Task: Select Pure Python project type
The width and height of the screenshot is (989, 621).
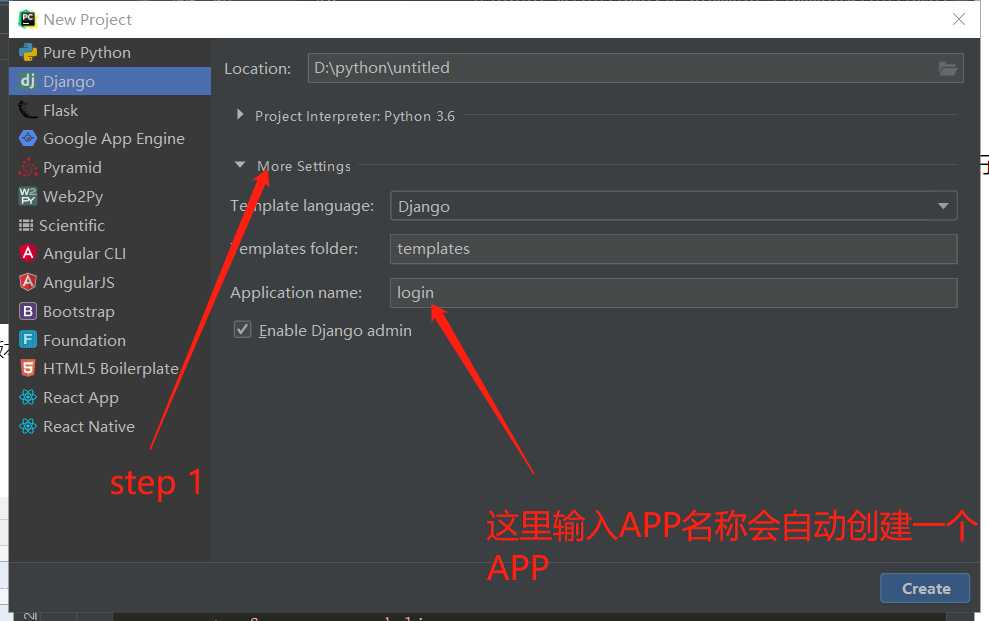Action: 110,52
